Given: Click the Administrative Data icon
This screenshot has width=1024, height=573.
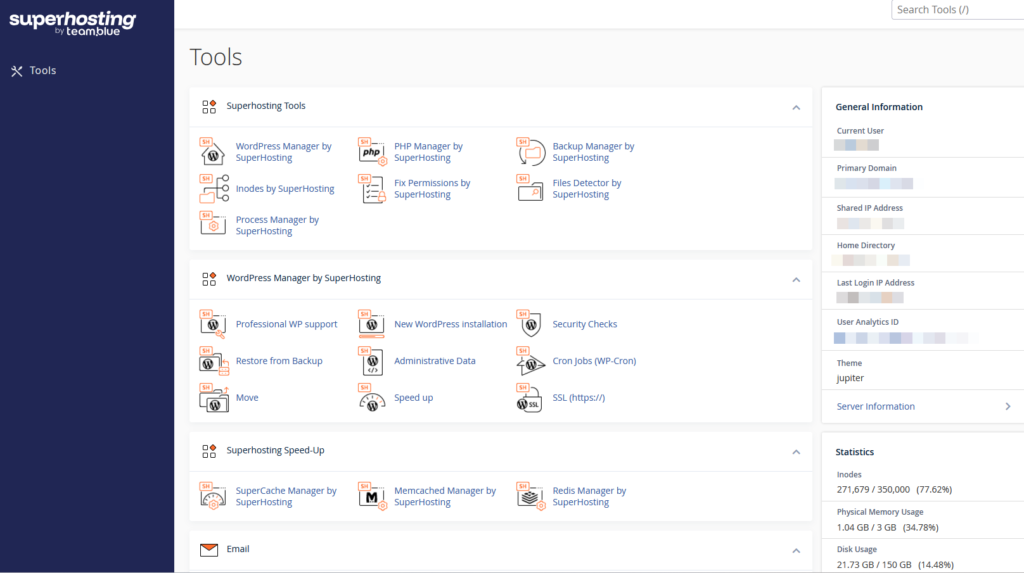Looking at the screenshot, I should [x=371, y=361].
